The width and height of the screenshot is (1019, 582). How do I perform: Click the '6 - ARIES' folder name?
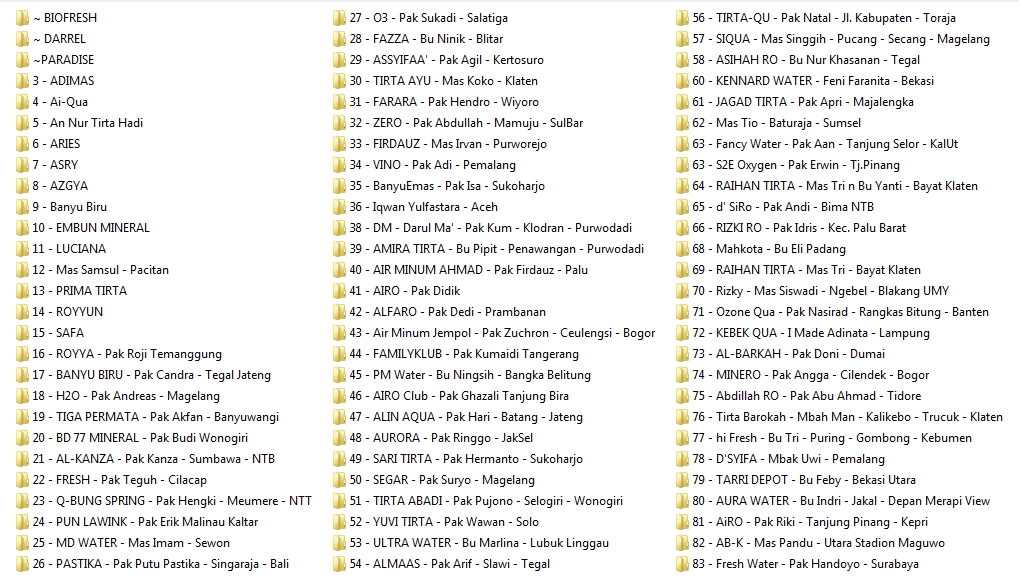[57, 144]
